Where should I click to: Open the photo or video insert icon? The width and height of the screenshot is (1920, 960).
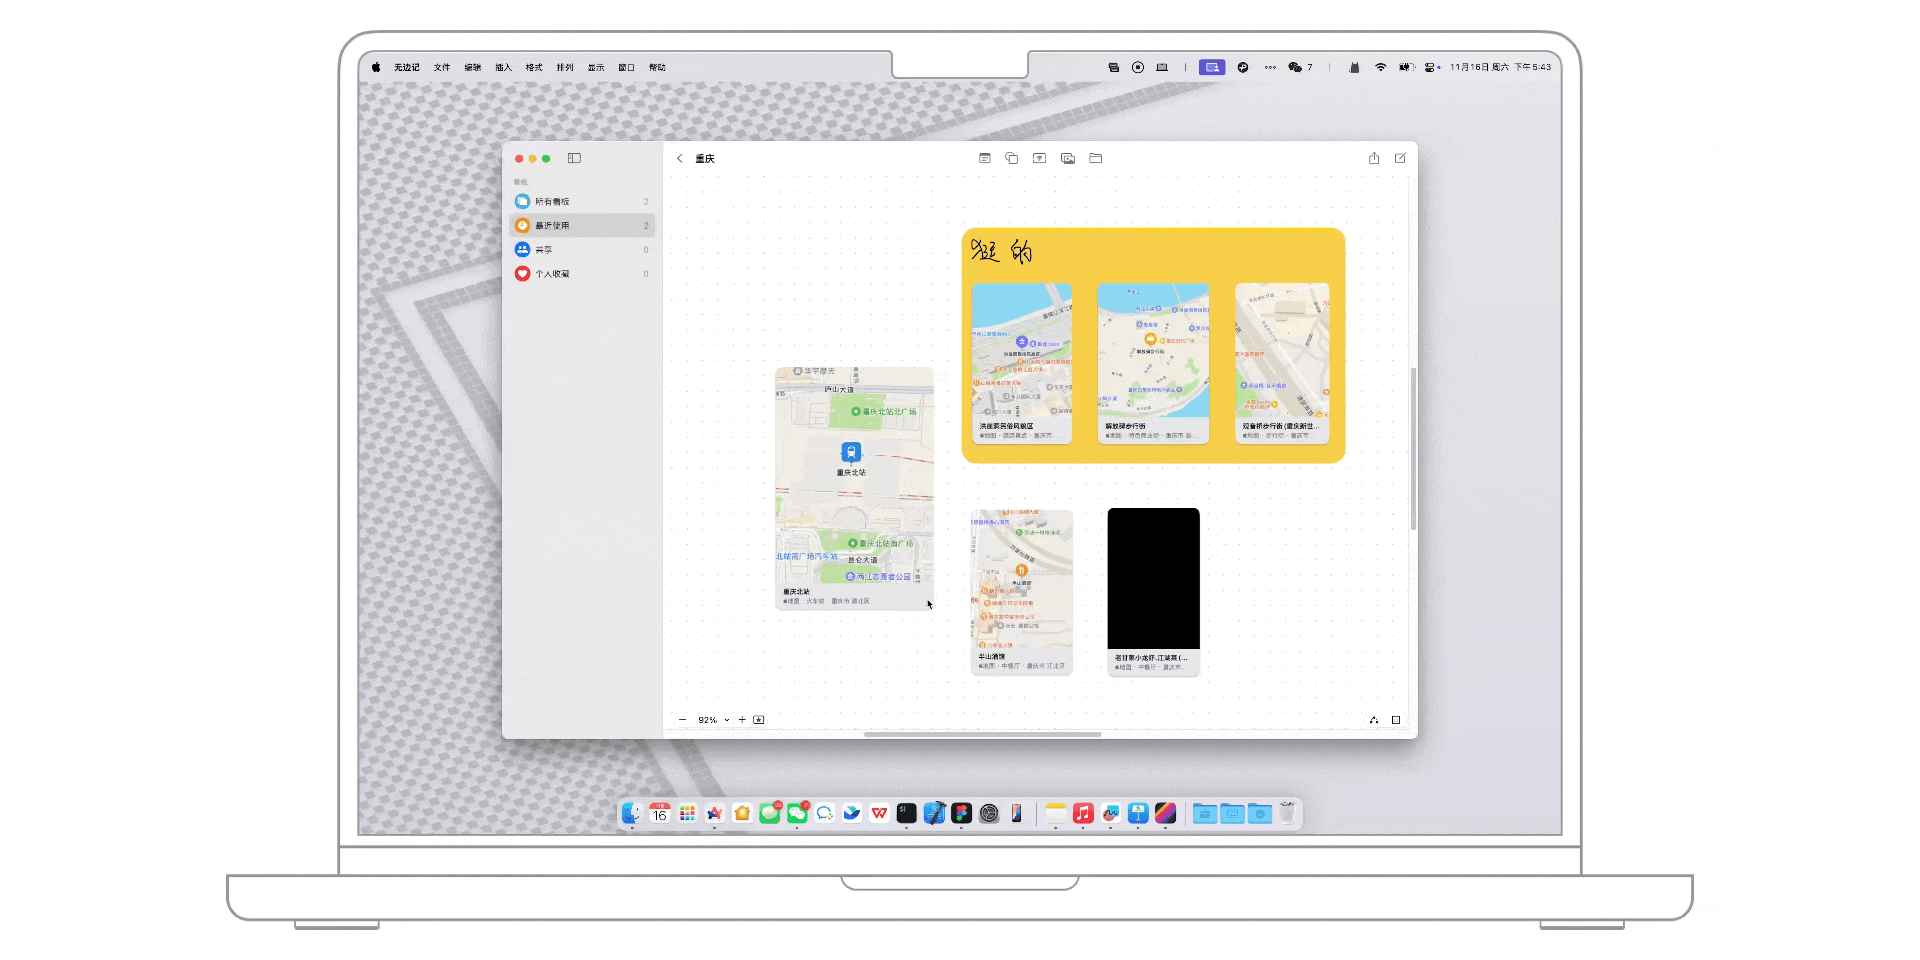[x=1068, y=158]
